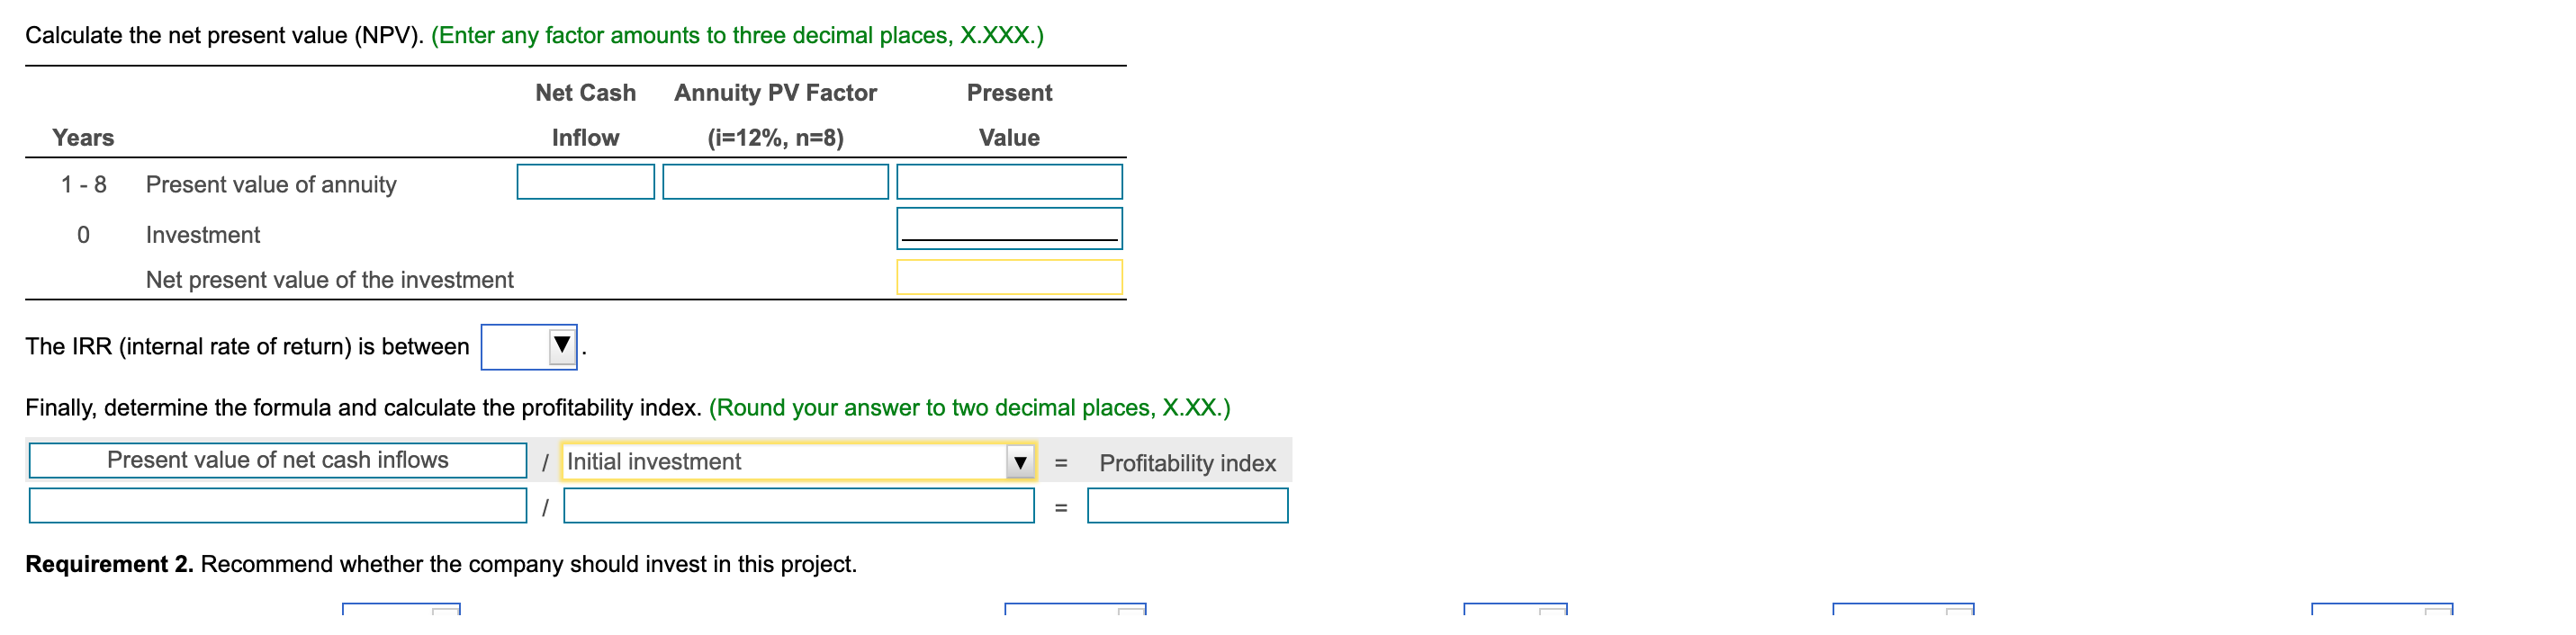Click the Annuity PV Factor input box
This screenshot has height=635, width=2576.
(776, 182)
